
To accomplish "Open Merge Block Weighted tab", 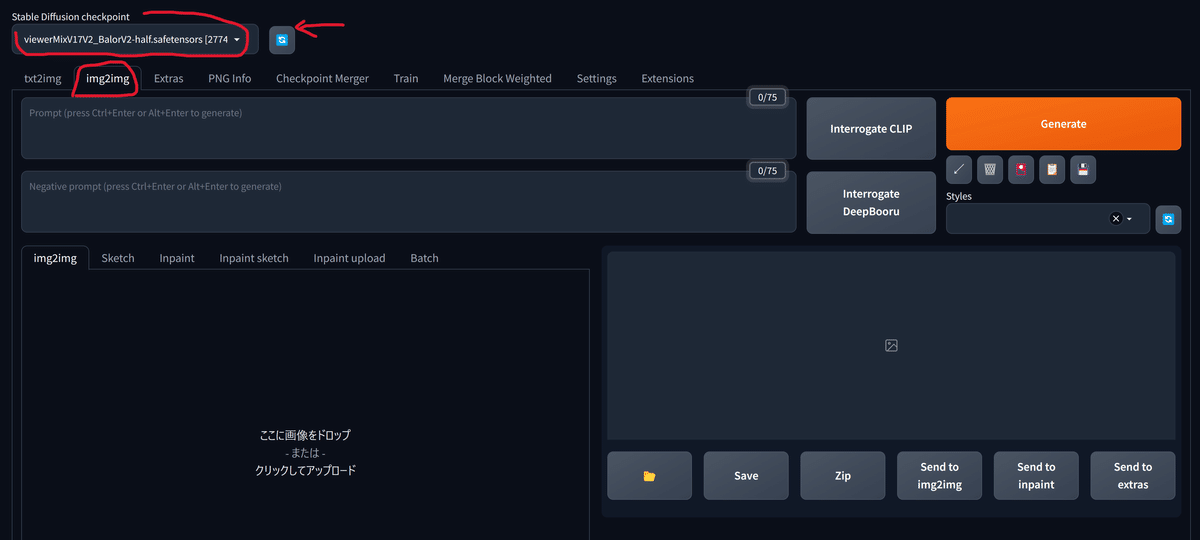I will 497,78.
